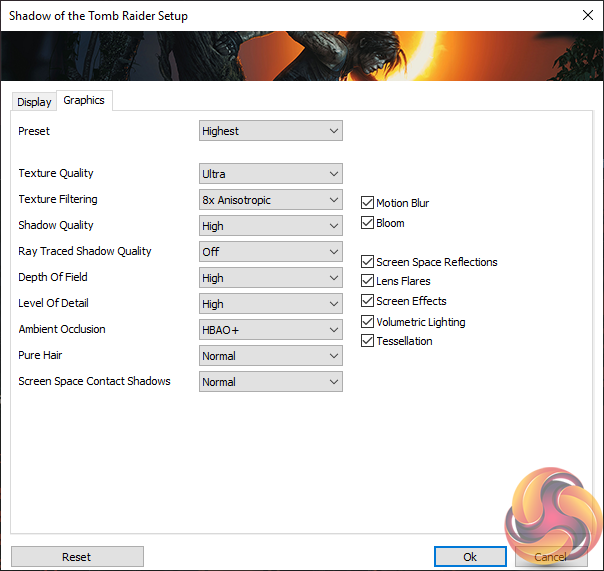Close the Tomb Raider Setup window
Screen dimensions: 604x571
coord(588,15)
